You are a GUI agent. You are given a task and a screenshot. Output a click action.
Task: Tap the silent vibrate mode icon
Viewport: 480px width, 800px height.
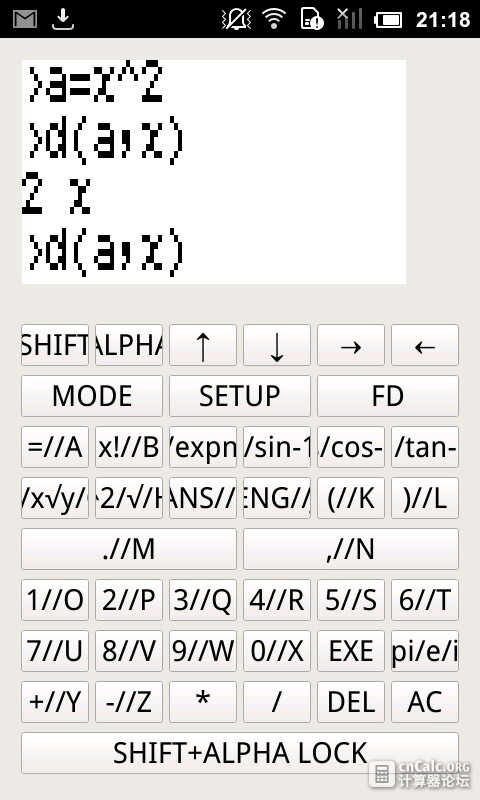pyautogui.click(x=236, y=19)
